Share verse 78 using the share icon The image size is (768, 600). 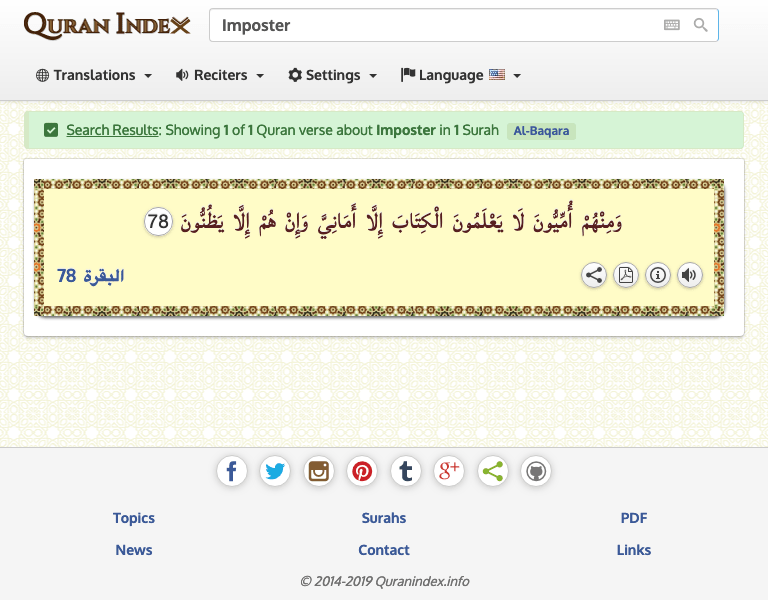coord(594,275)
